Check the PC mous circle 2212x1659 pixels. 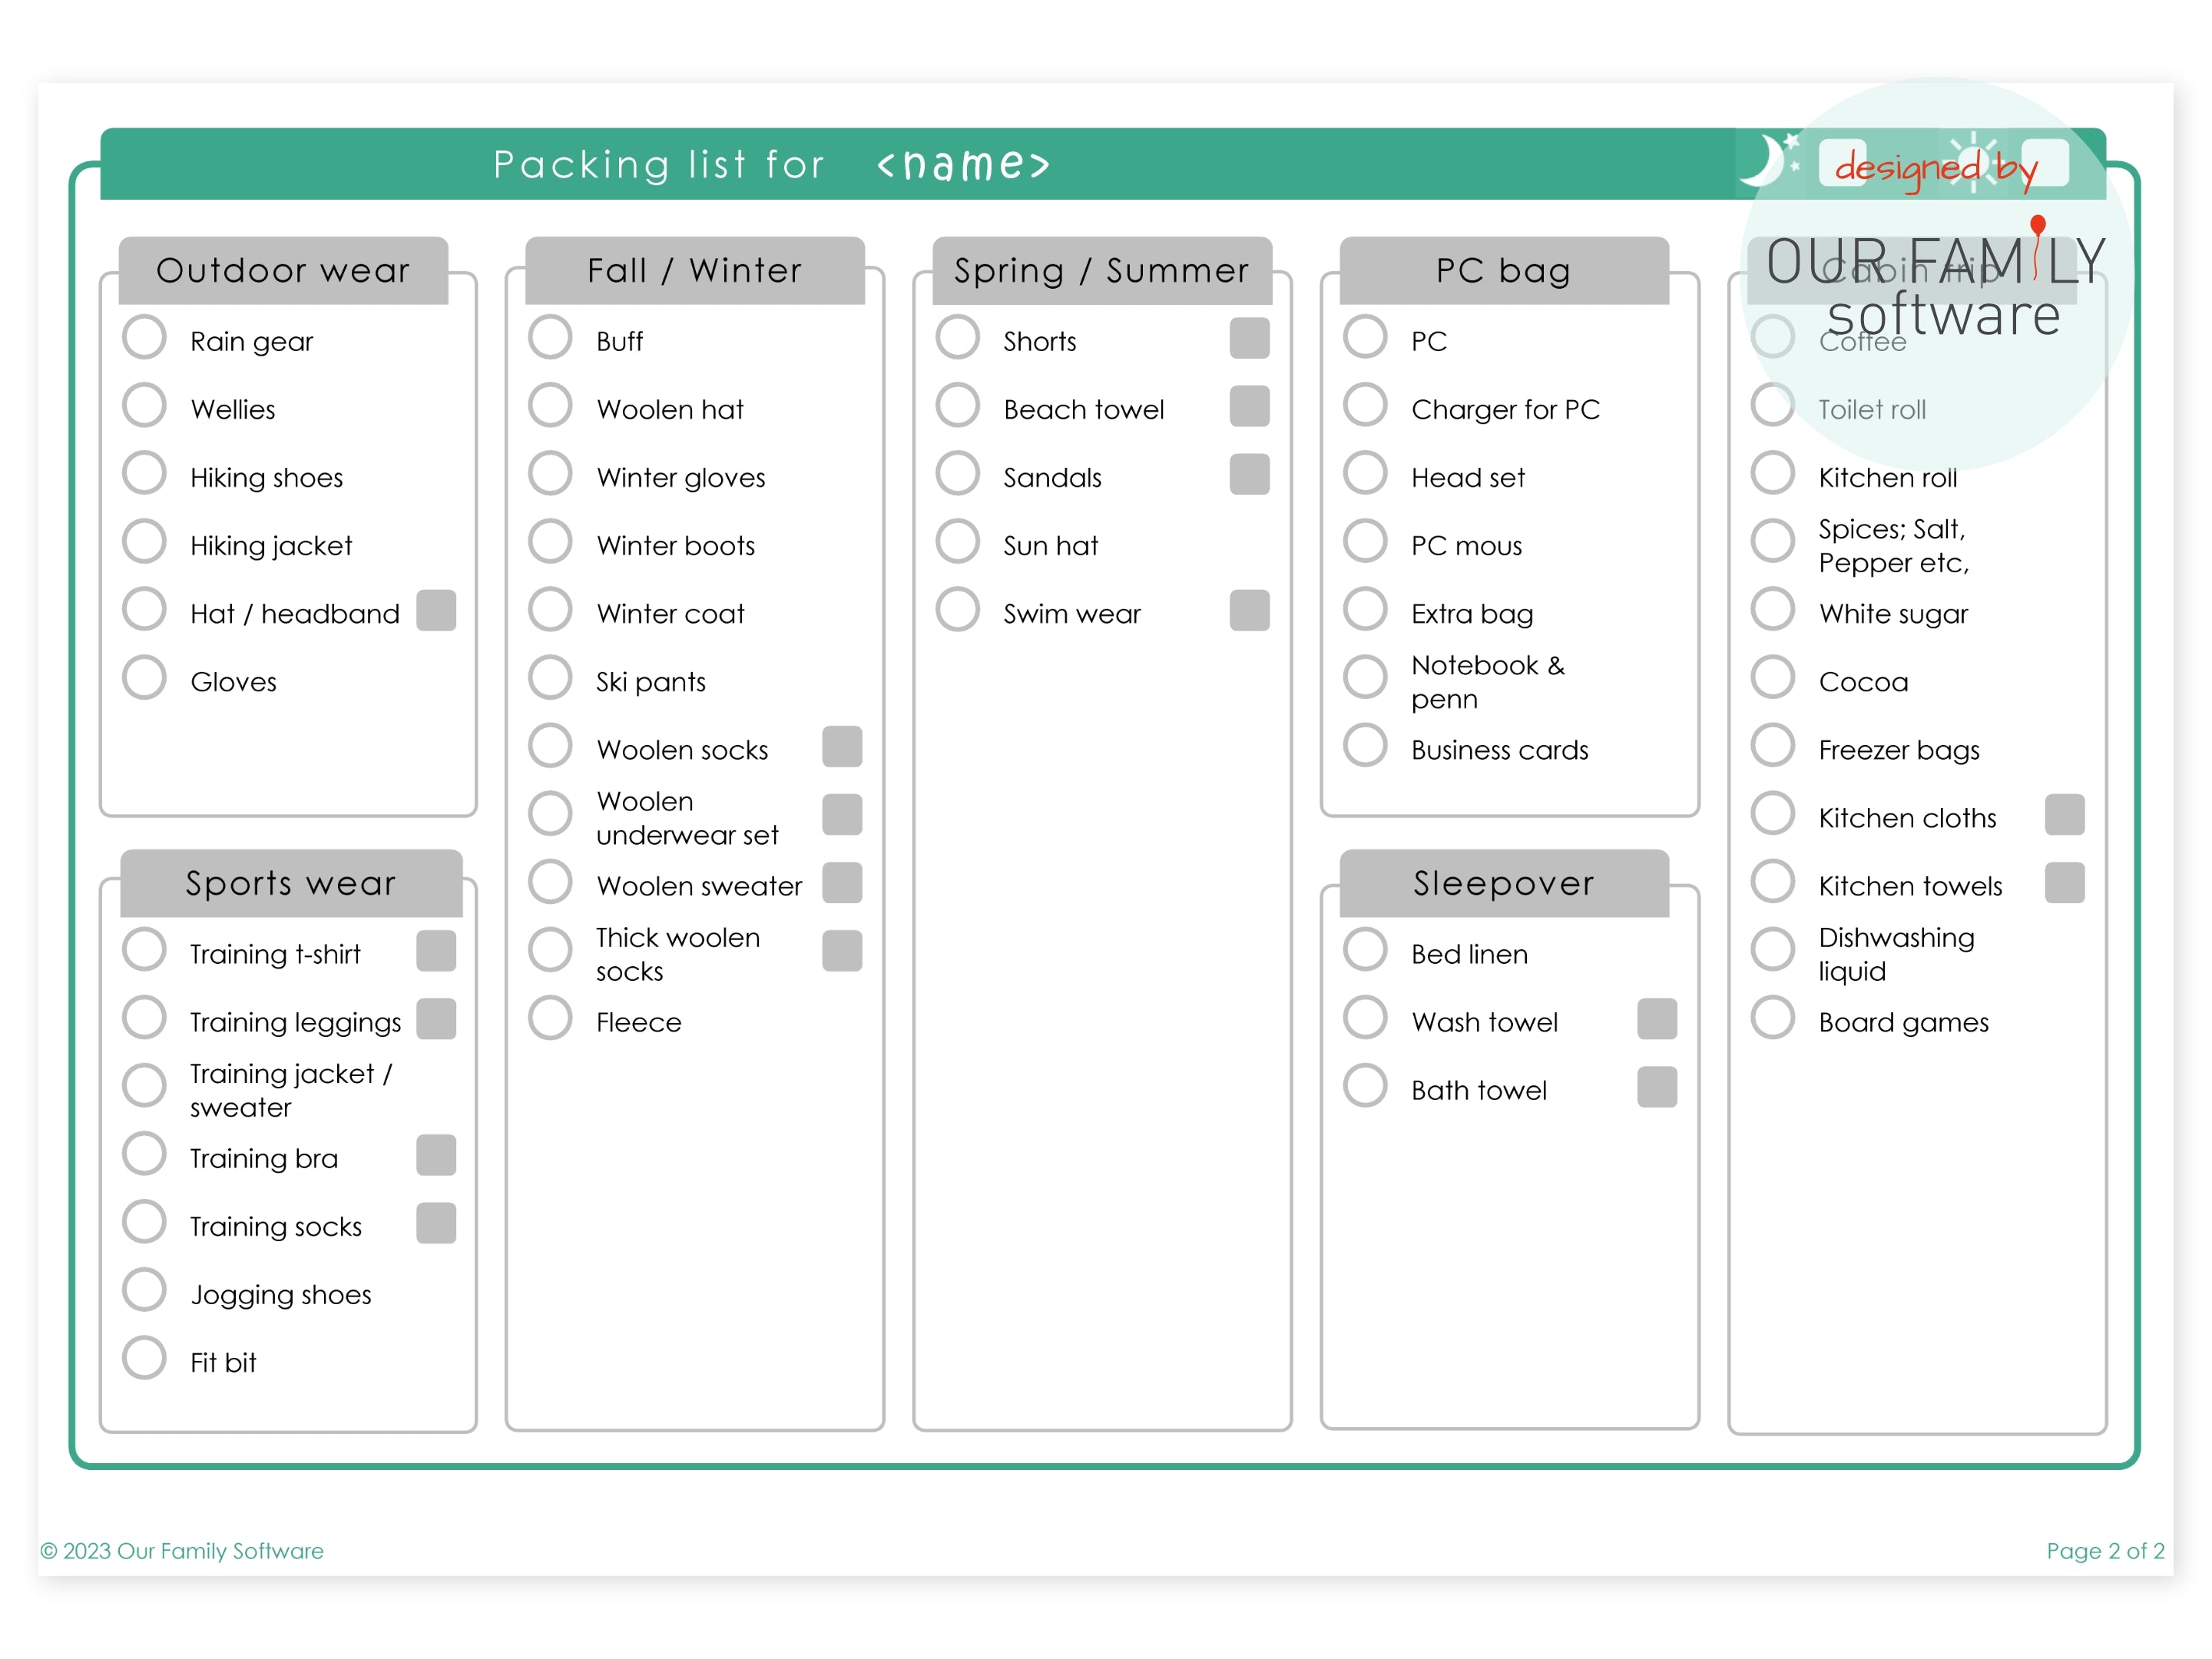pos(1365,542)
